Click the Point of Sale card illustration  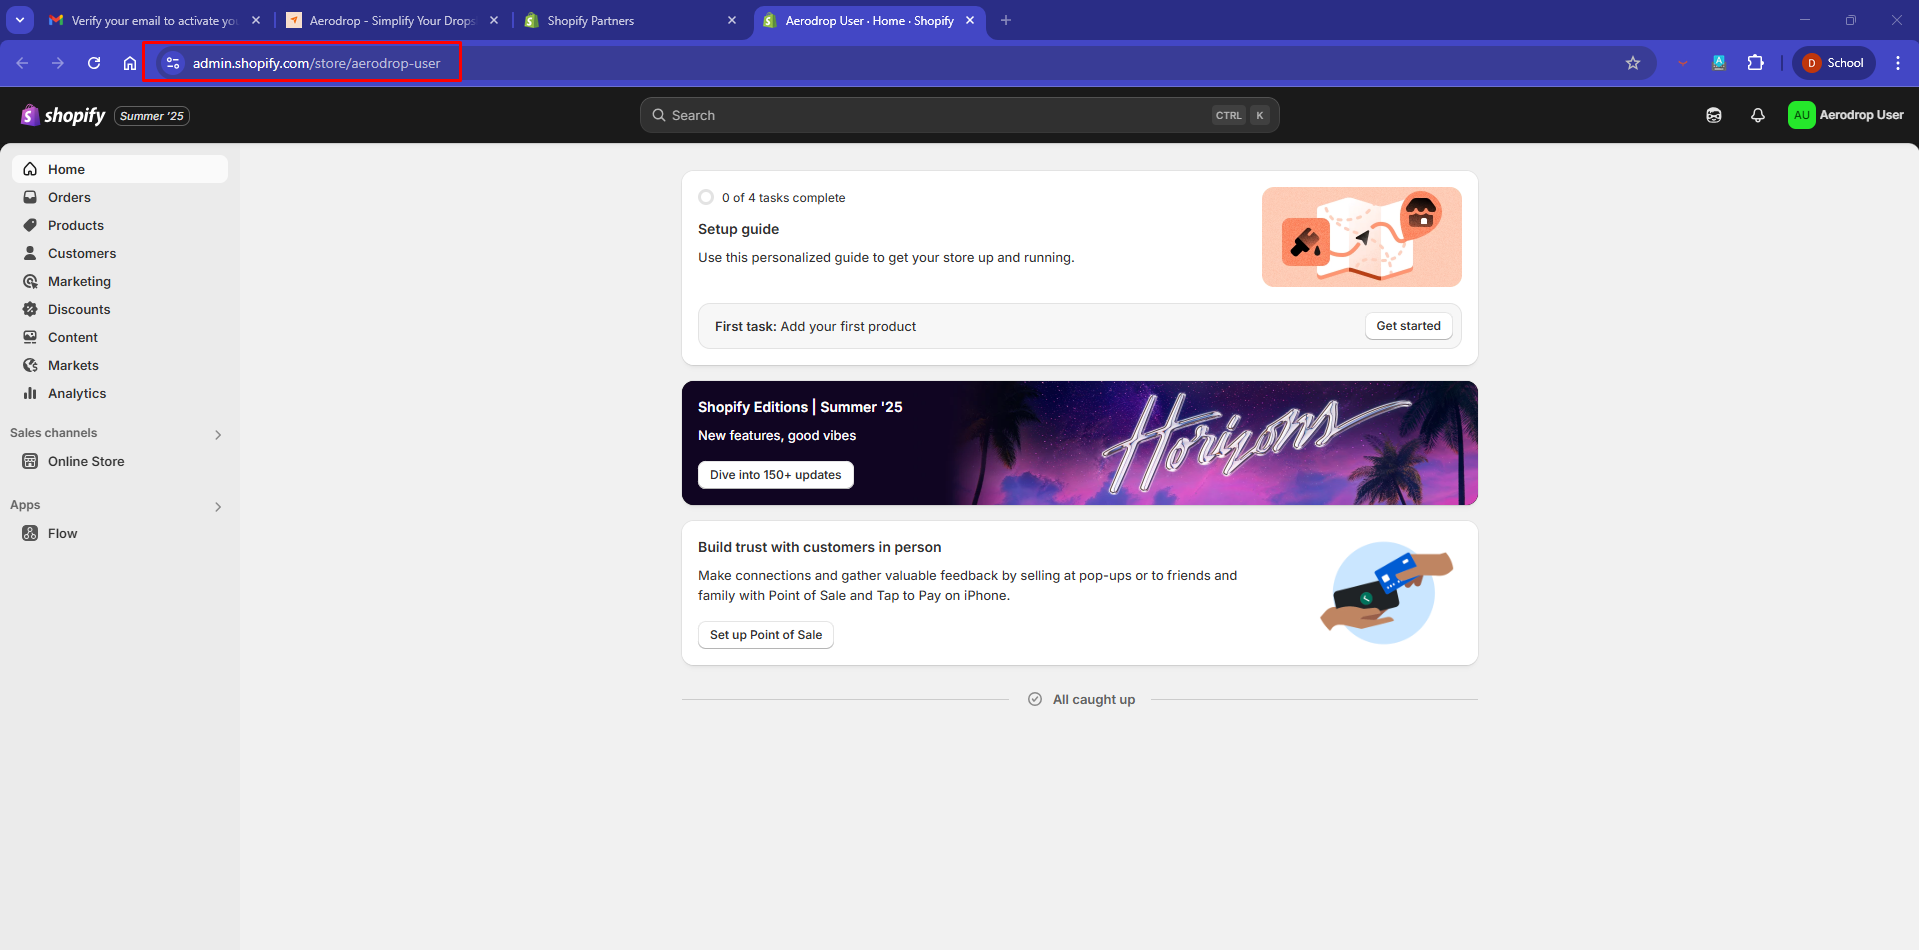pyautogui.click(x=1386, y=592)
